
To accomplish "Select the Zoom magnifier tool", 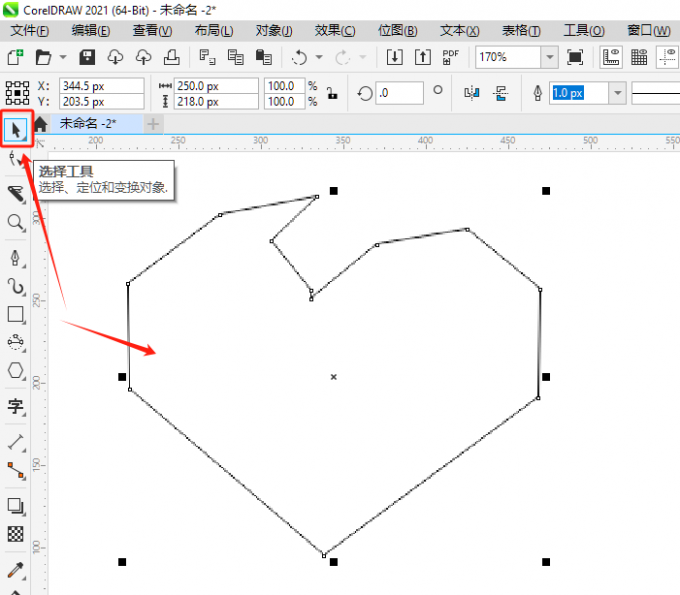I will coord(16,222).
